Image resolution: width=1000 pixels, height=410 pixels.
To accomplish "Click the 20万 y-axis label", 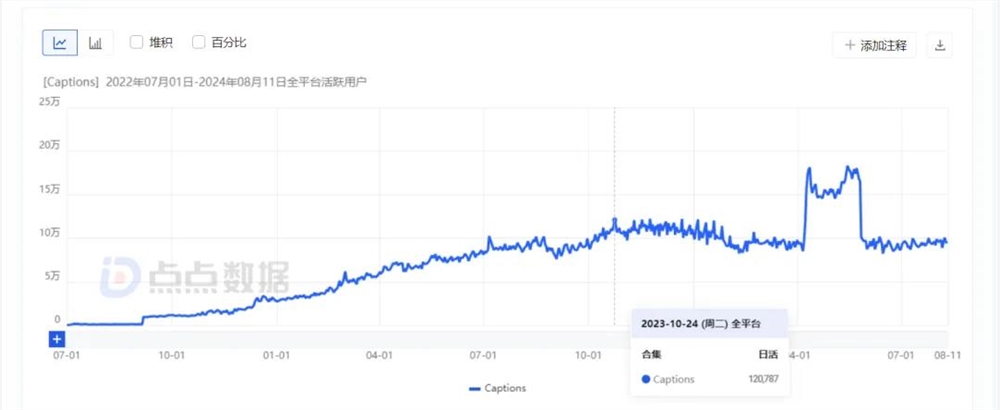I will point(50,145).
